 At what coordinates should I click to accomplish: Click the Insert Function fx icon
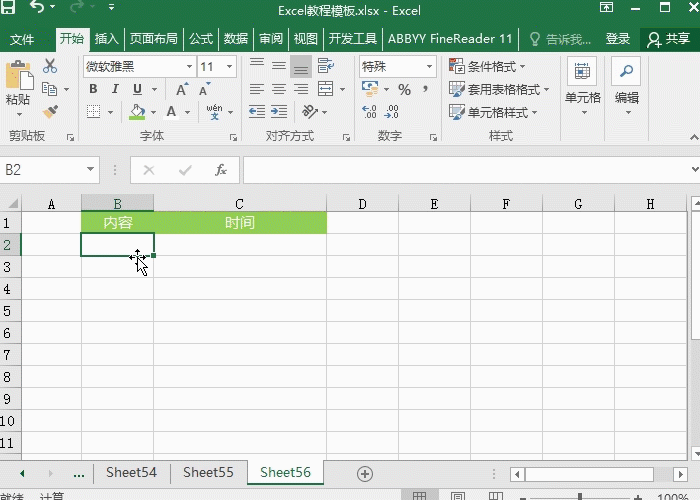click(x=221, y=171)
